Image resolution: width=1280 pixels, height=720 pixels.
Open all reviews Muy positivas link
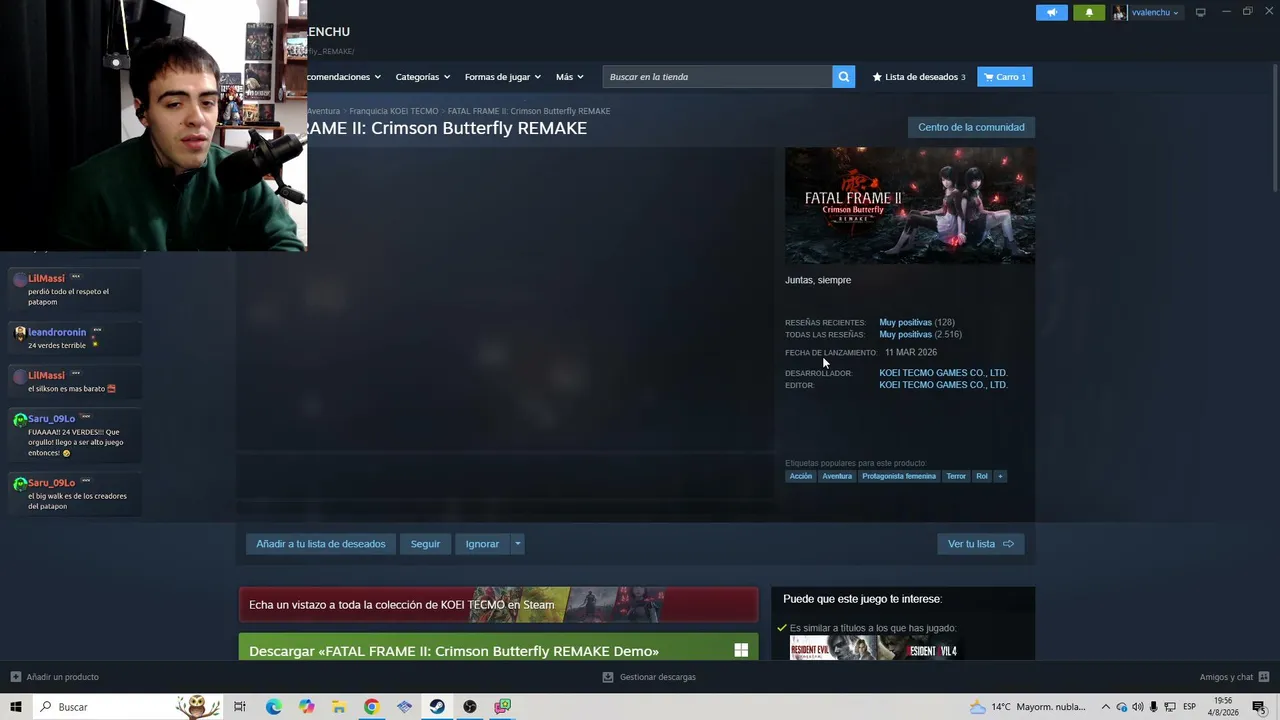click(905, 335)
